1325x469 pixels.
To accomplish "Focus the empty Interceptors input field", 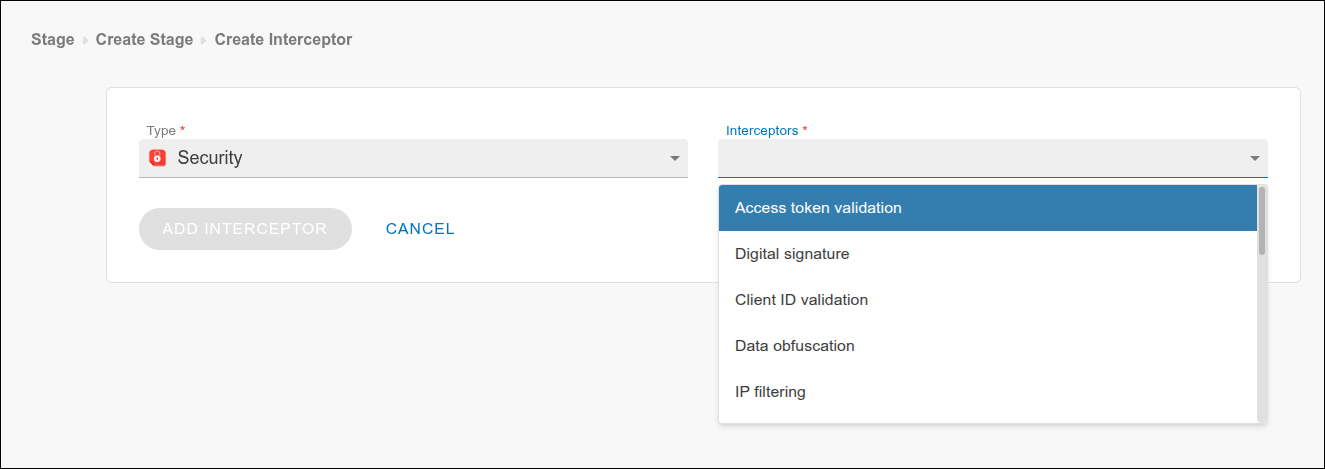I will 980,158.
